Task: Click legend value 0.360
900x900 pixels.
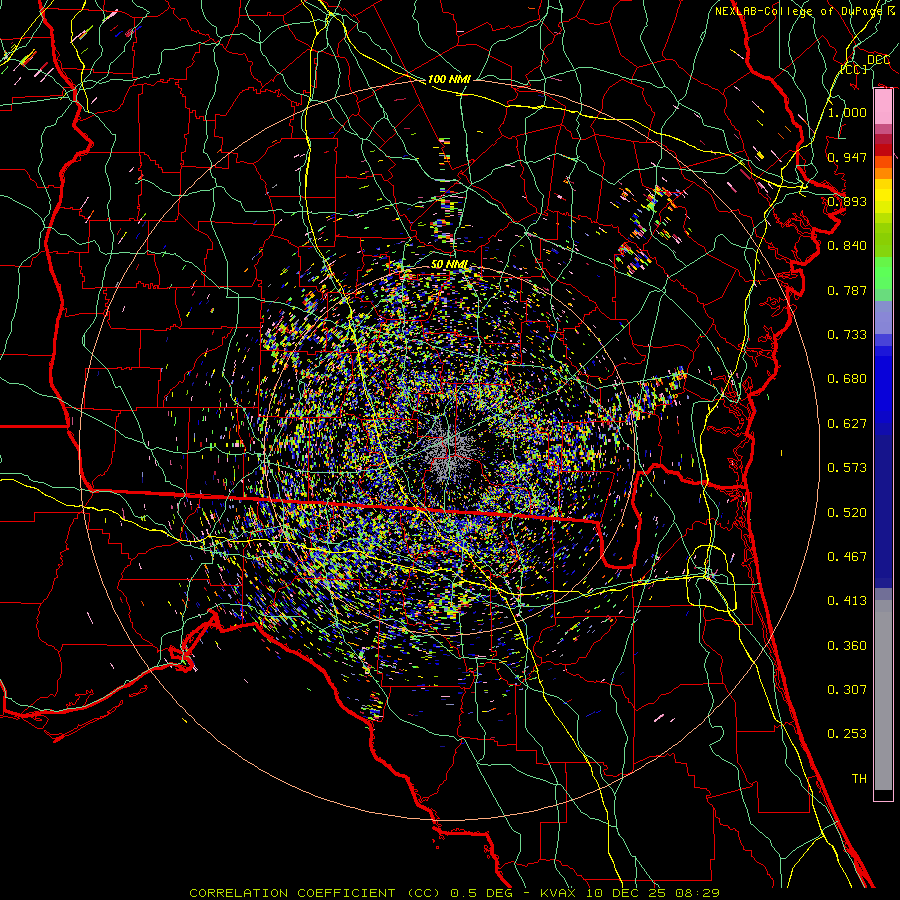Action: 847,646
